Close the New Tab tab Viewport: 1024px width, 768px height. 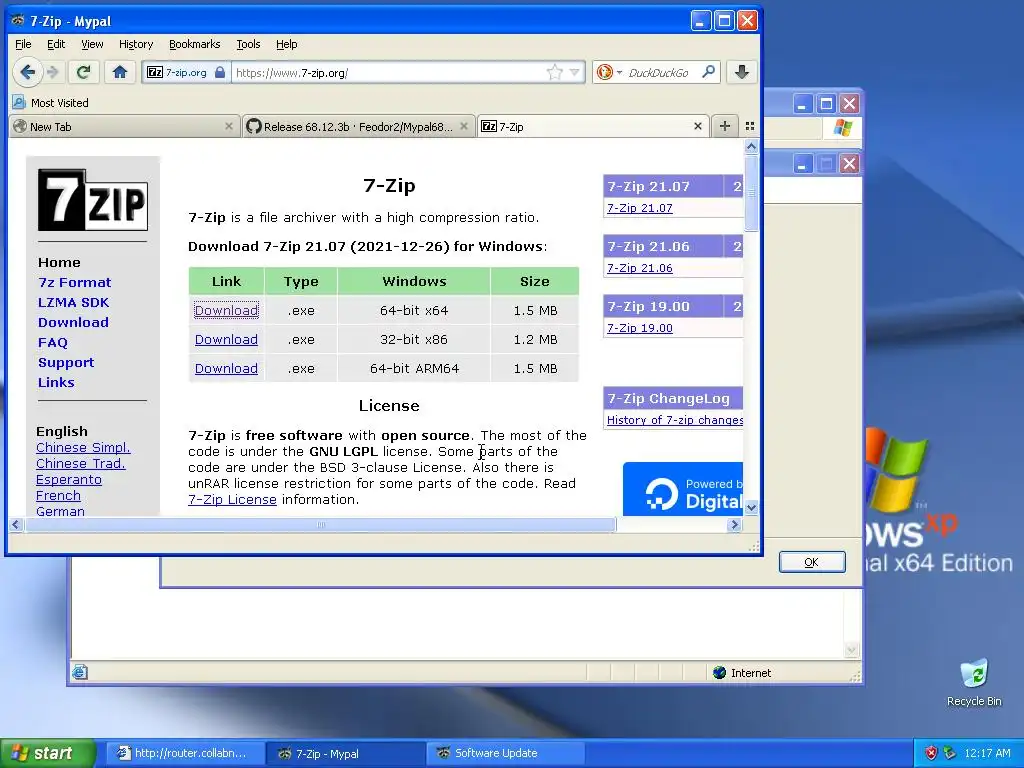click(229, 126)
